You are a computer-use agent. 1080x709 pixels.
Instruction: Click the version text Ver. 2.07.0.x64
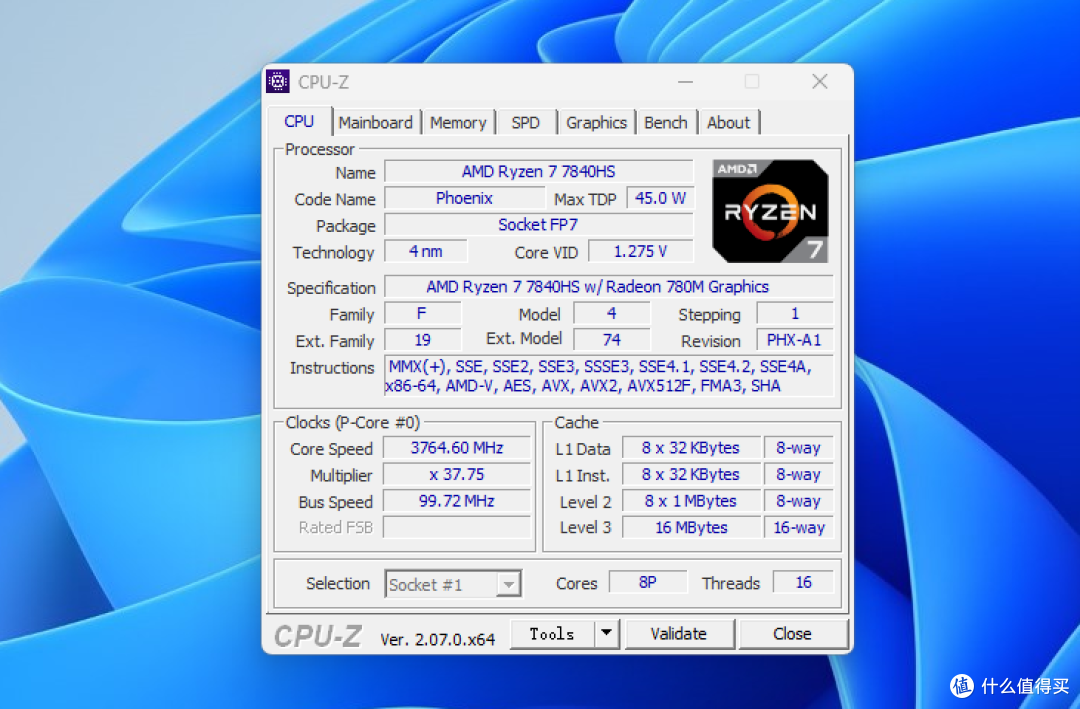click(437, 639)
